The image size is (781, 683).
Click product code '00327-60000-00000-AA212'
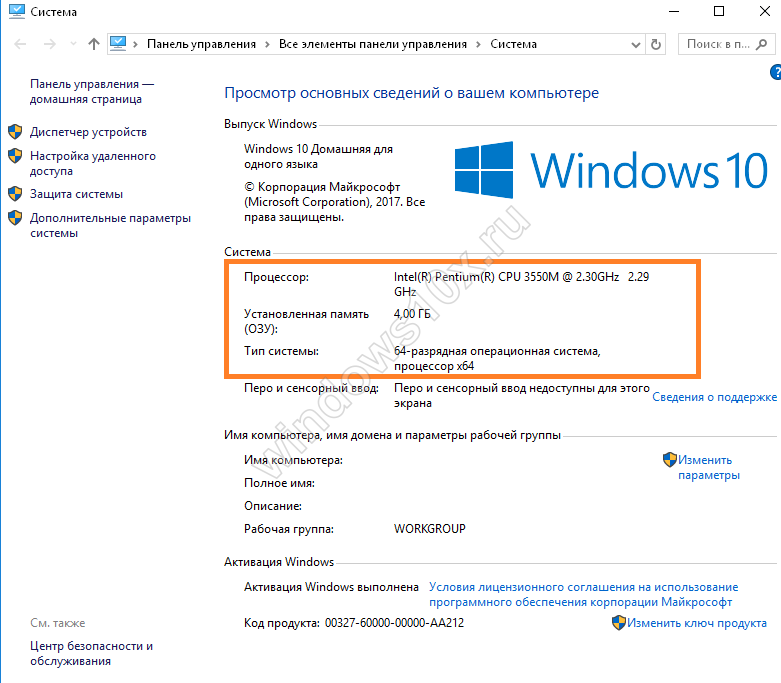pyautogui.click(x=394, y=623)
